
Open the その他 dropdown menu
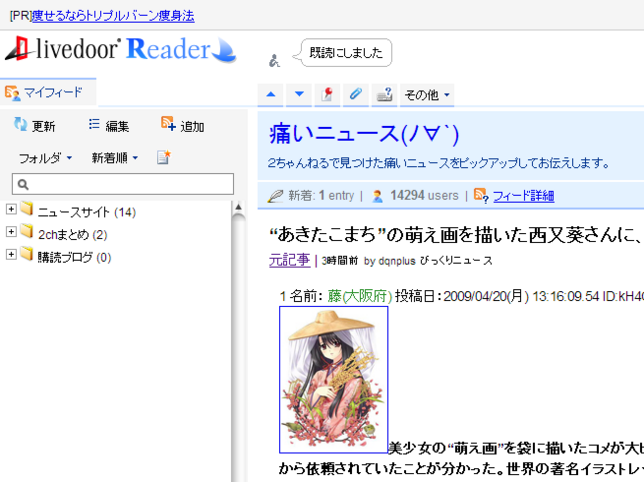(x=427, y=95)
